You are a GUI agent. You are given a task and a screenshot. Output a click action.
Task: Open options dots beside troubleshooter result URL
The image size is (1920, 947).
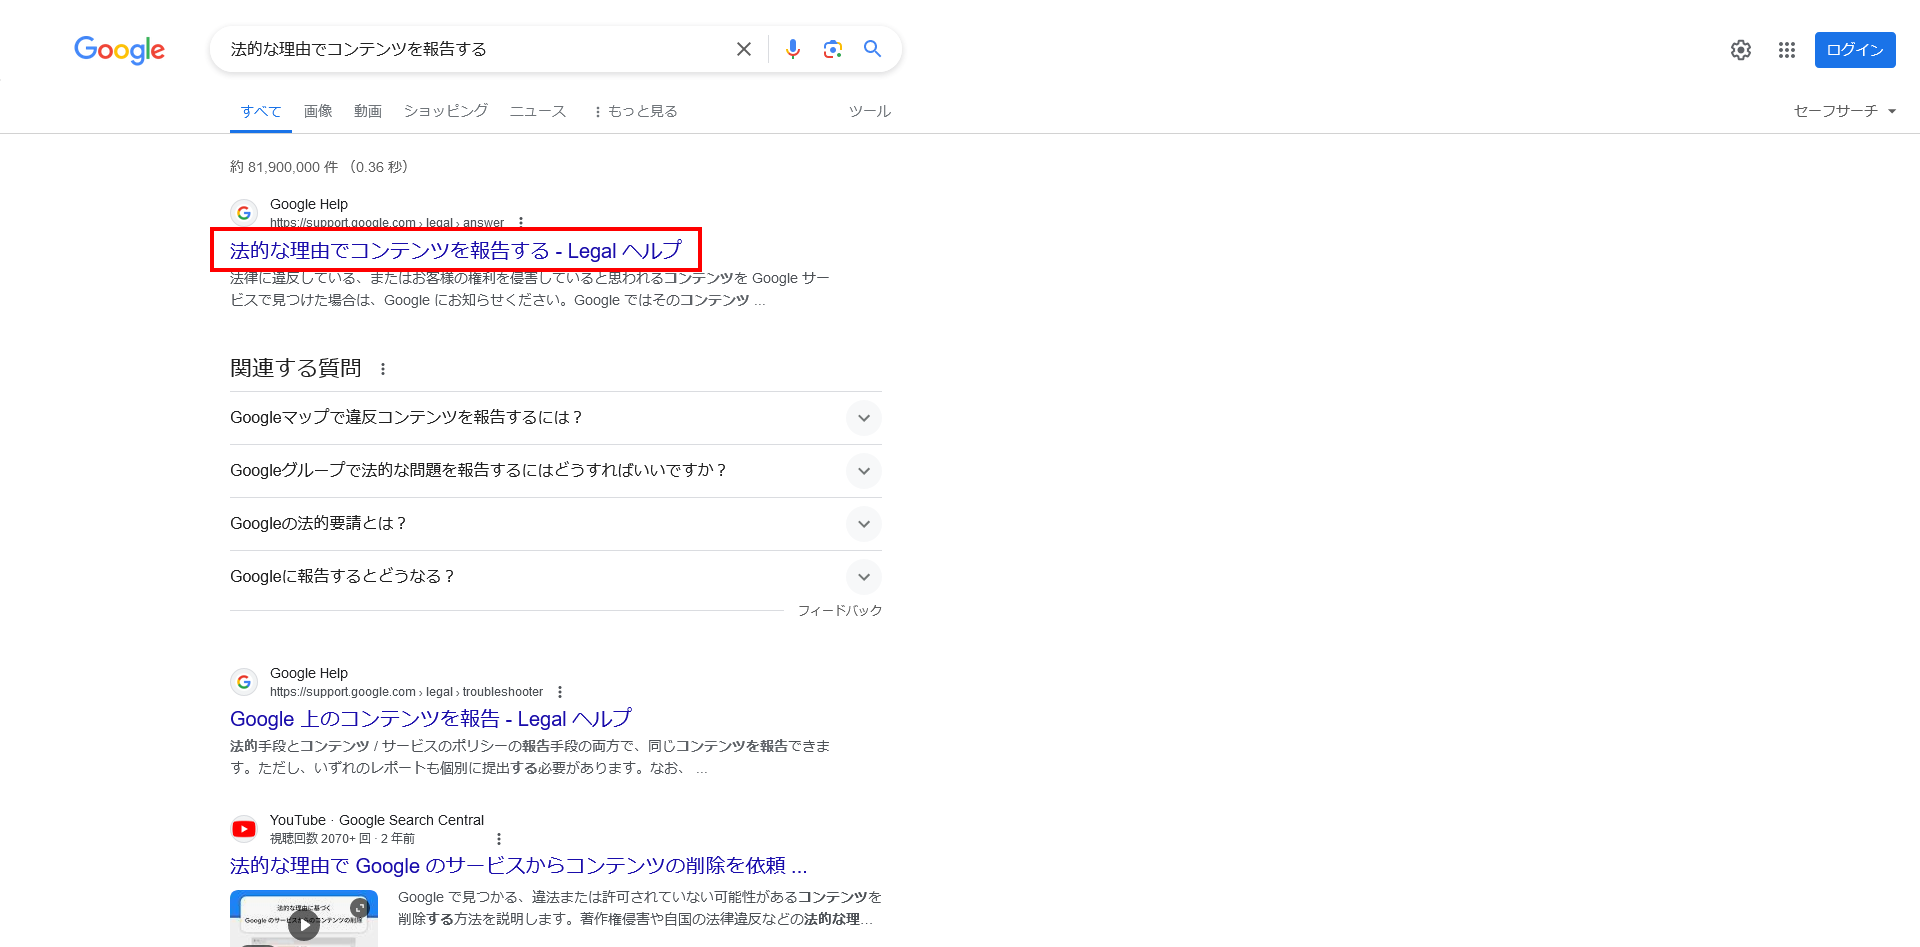pos(560,692)
